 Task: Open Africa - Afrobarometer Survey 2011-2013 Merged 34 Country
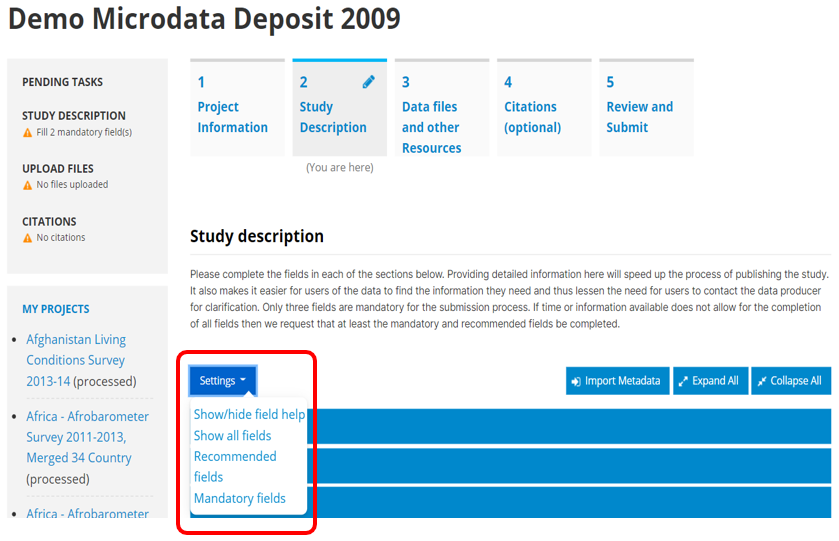(x=88, y=437)
